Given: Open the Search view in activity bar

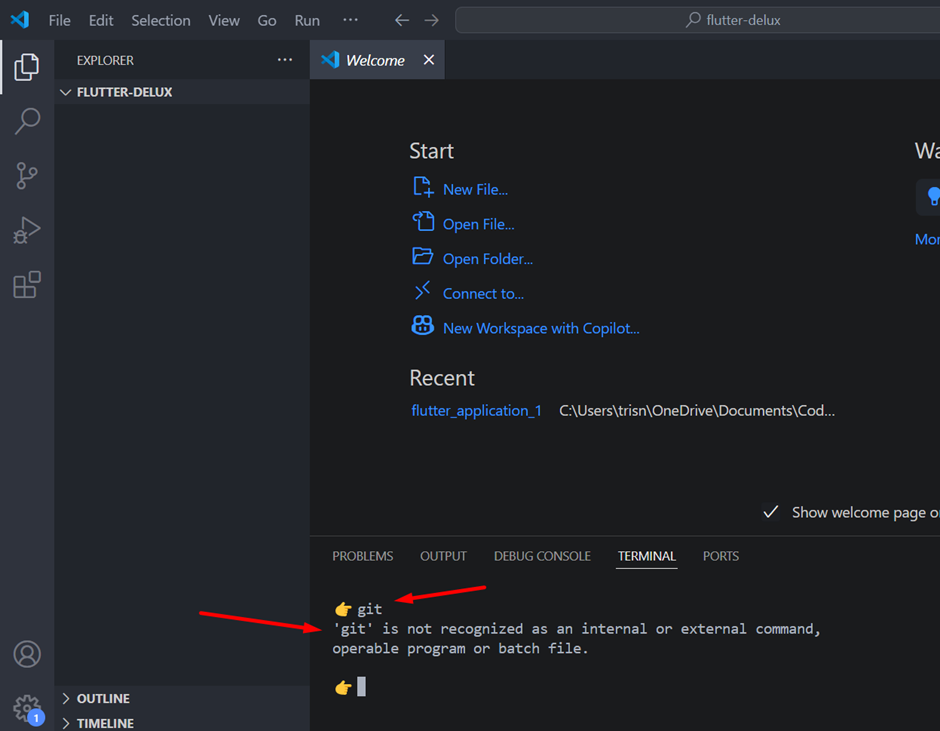Looking at the screenshot, I should (26, 121).
